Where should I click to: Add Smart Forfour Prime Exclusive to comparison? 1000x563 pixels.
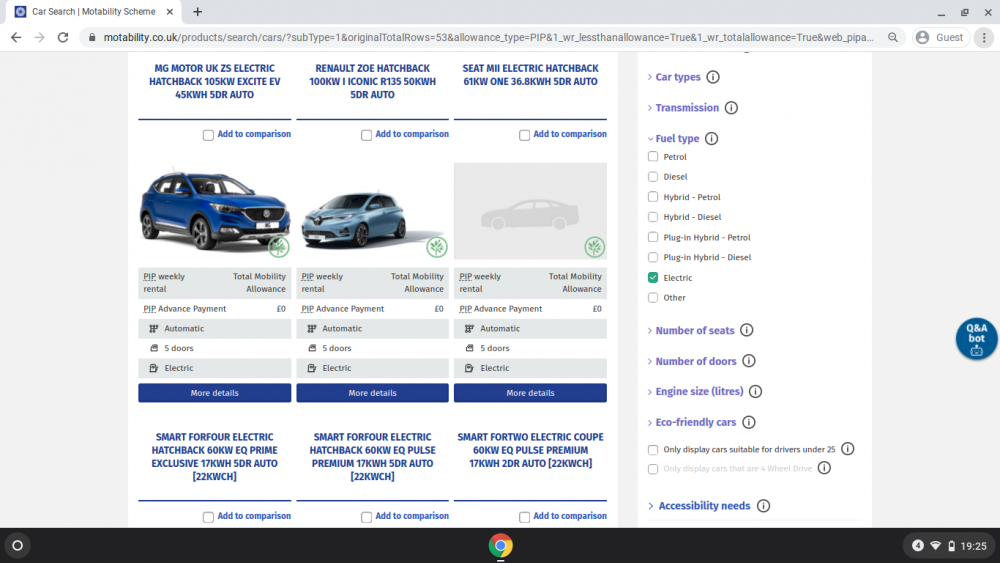tap(208, 517)
